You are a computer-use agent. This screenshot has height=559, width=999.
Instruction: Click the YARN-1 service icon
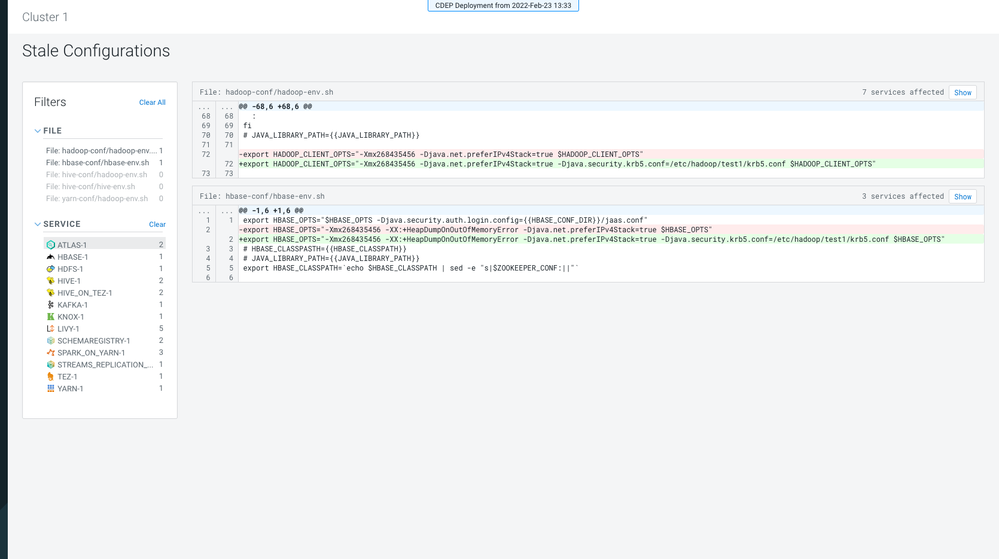pyautogui.click(x=50, y=388)
